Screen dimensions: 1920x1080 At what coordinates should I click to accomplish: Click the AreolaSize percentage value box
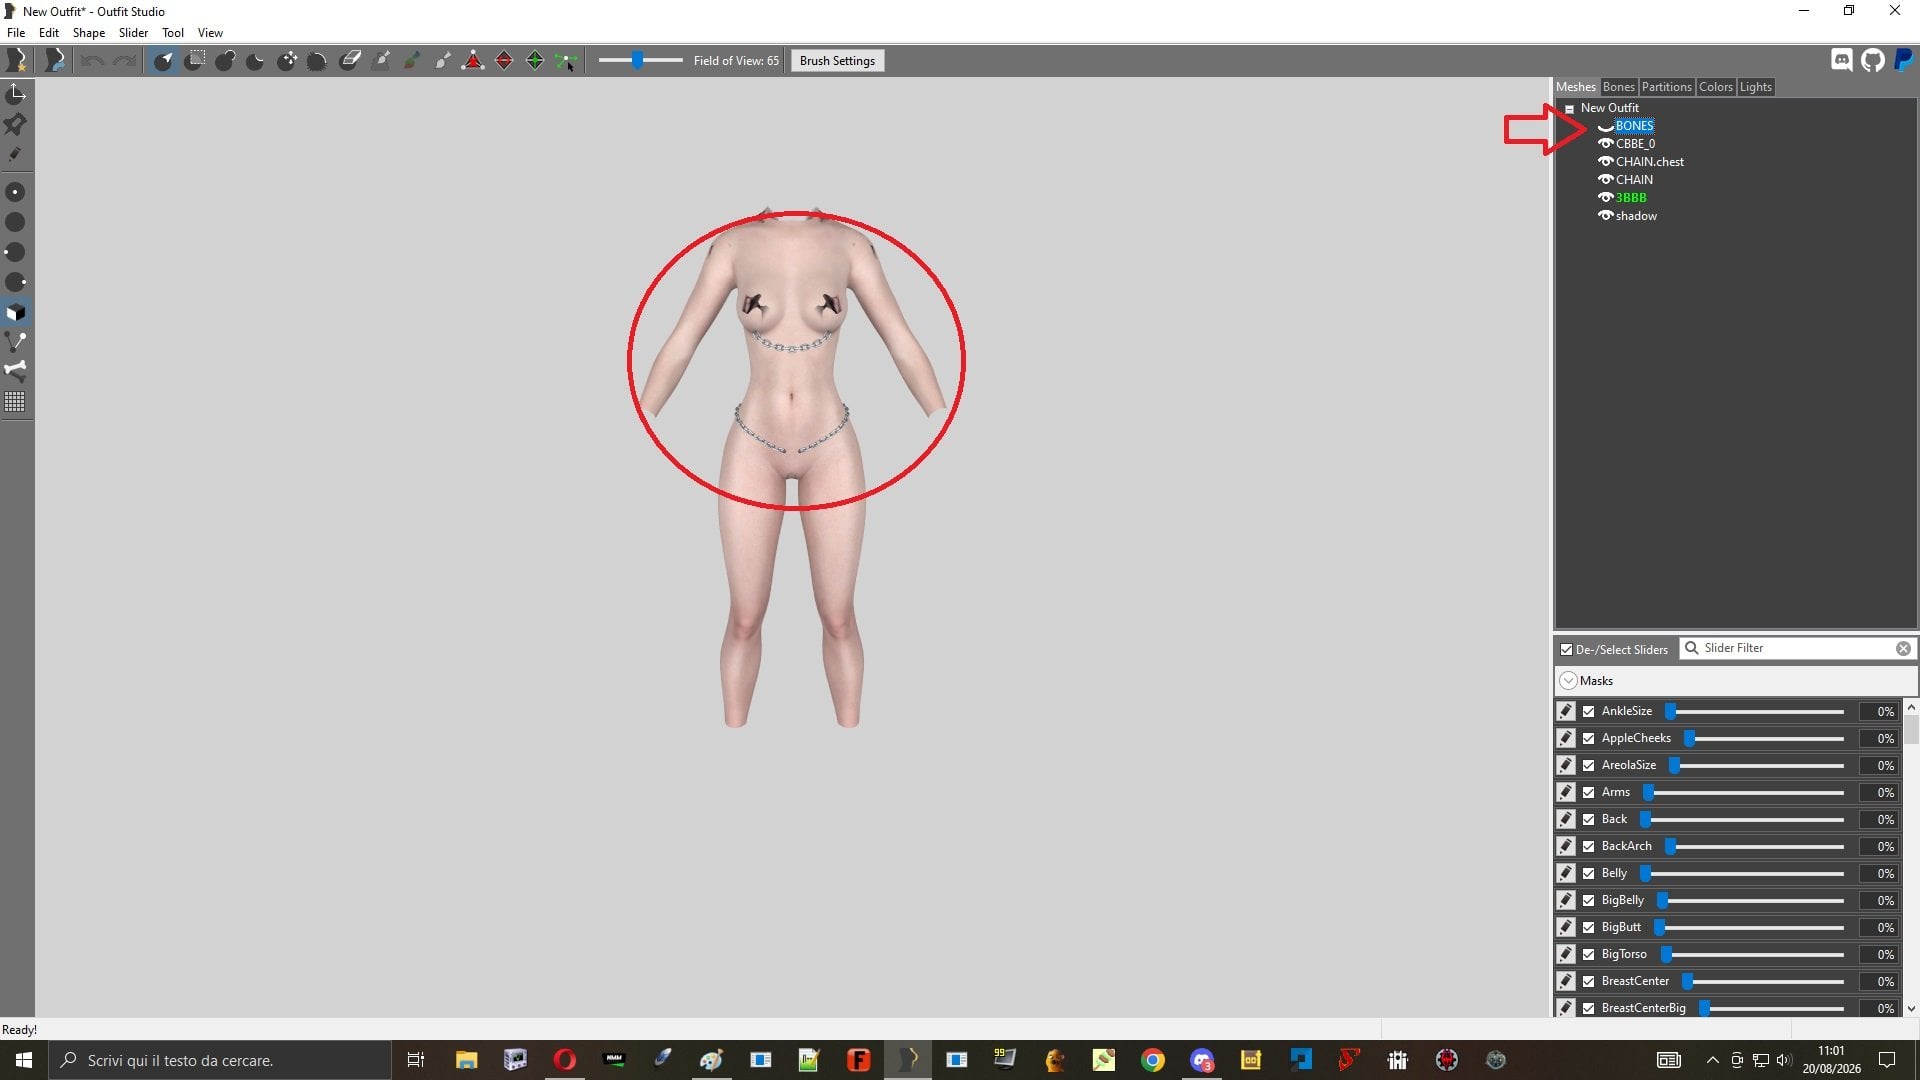tap(1879, 766)
